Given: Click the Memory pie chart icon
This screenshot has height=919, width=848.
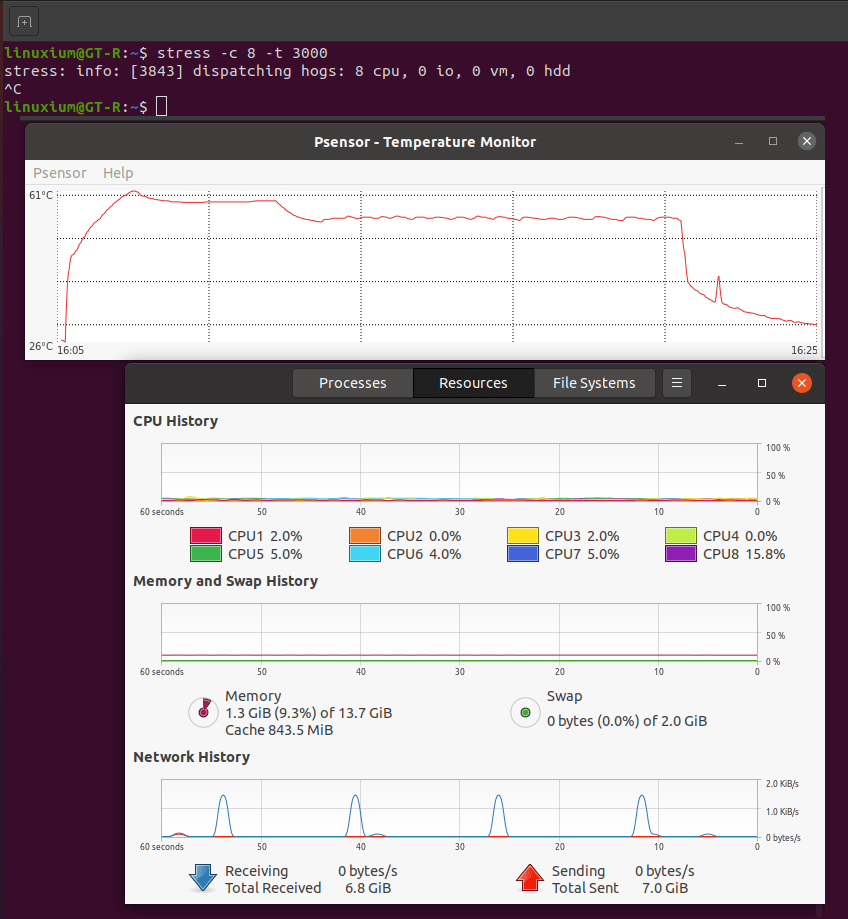Looking at the screenshot, I should click(203, 712).
